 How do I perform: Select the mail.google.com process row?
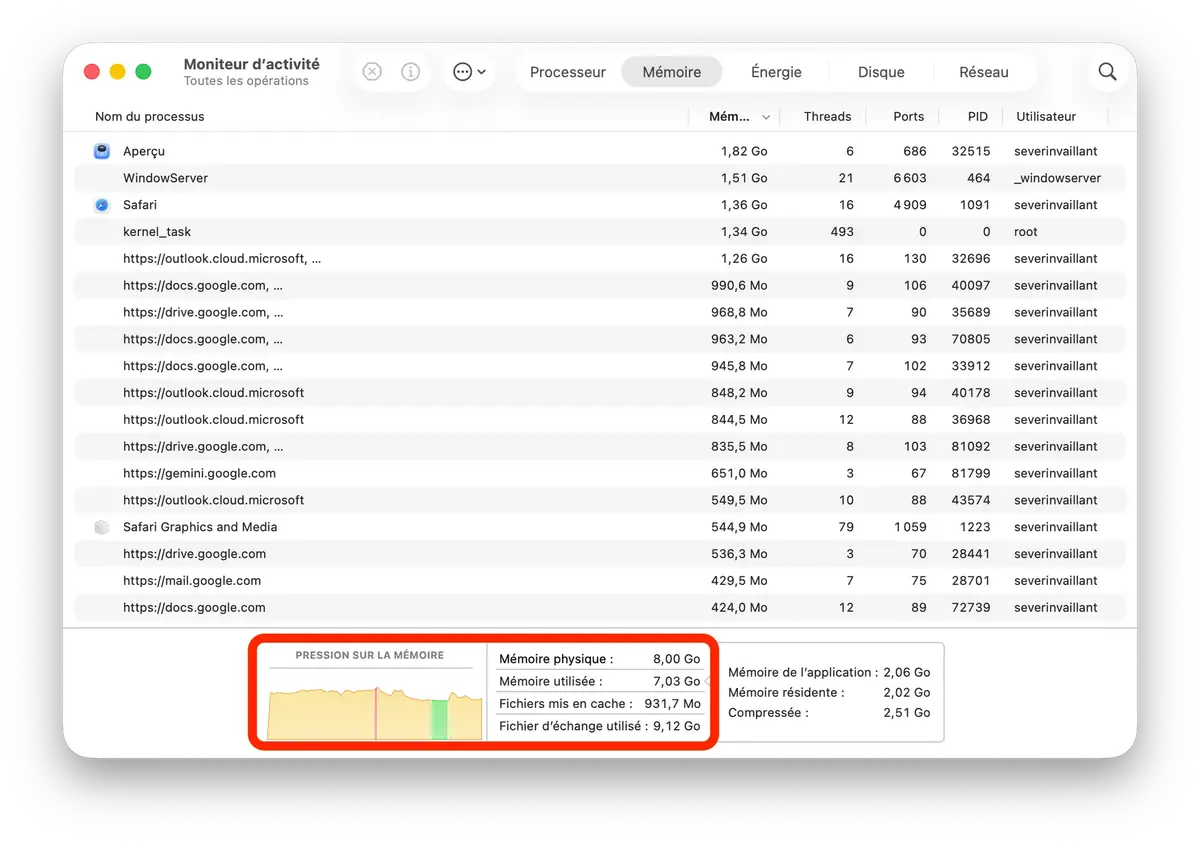(600, 581)
